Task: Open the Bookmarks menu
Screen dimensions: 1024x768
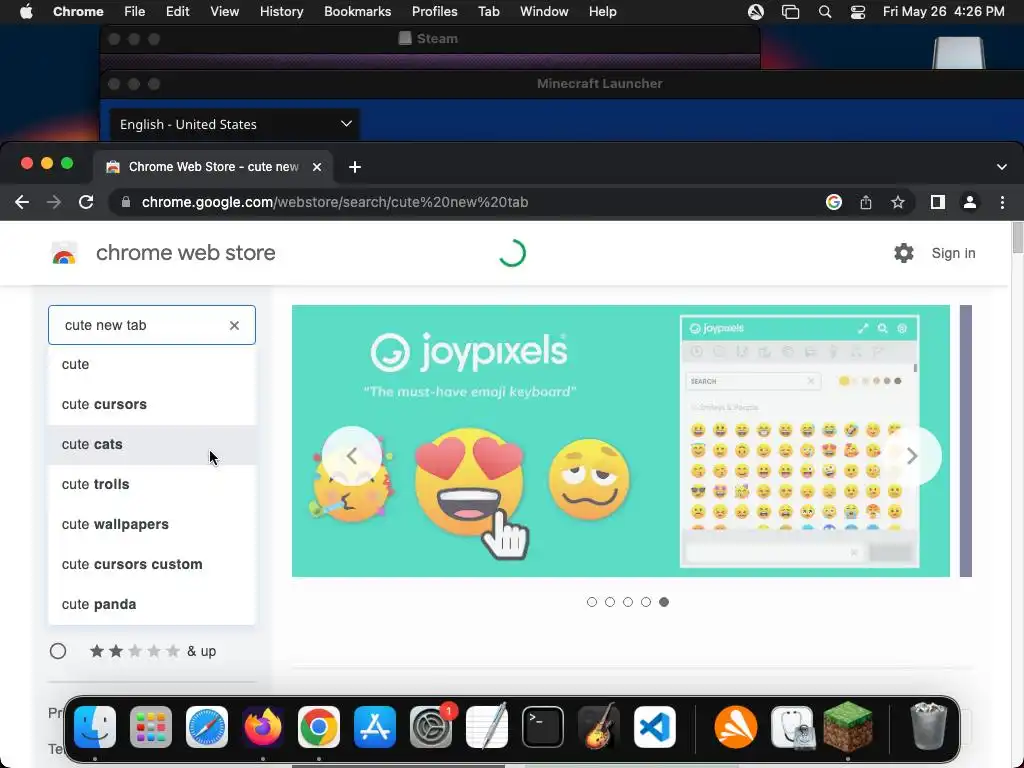Action: pos(358,12)
